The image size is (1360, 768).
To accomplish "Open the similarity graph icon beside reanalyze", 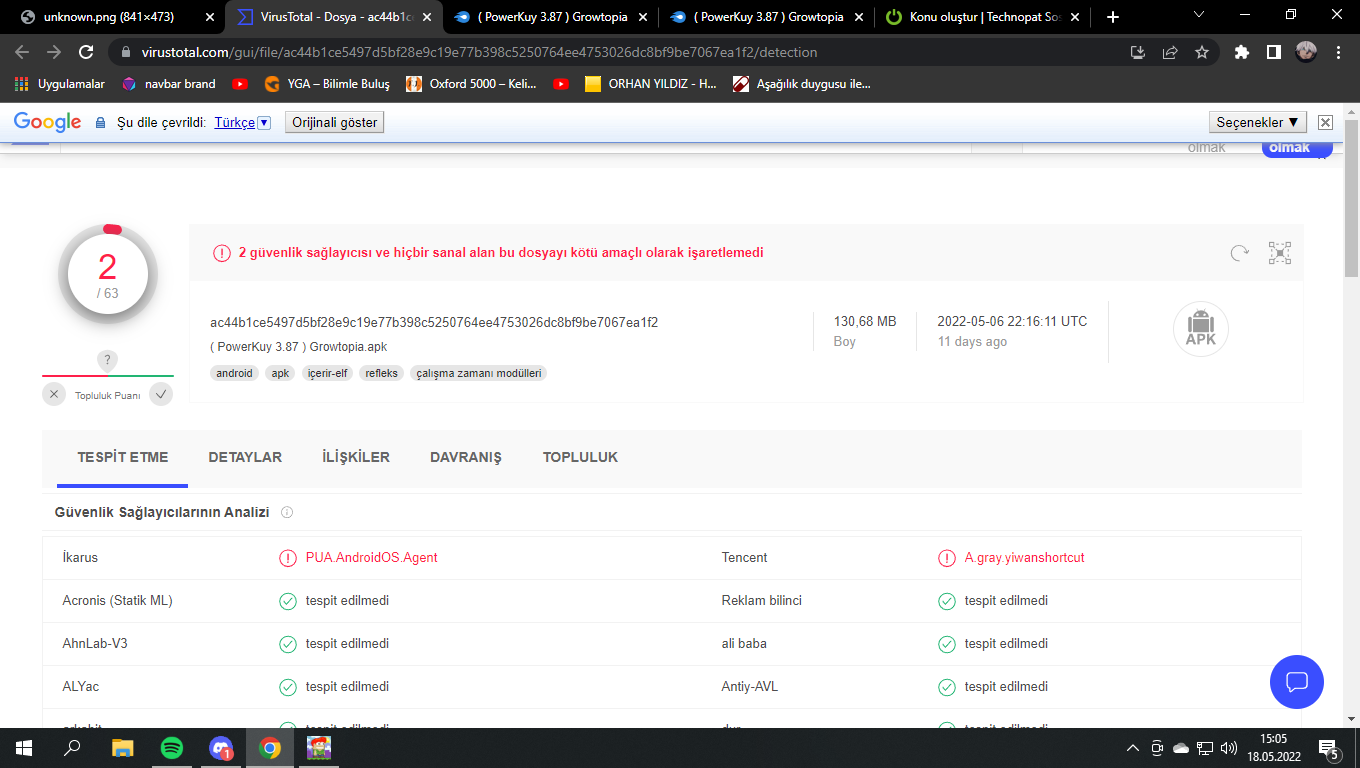I will [1280, 253].
